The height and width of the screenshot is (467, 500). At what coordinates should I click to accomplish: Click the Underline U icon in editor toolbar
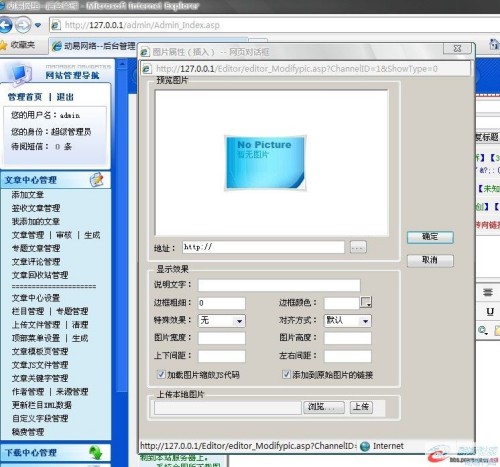pos(490,312)
